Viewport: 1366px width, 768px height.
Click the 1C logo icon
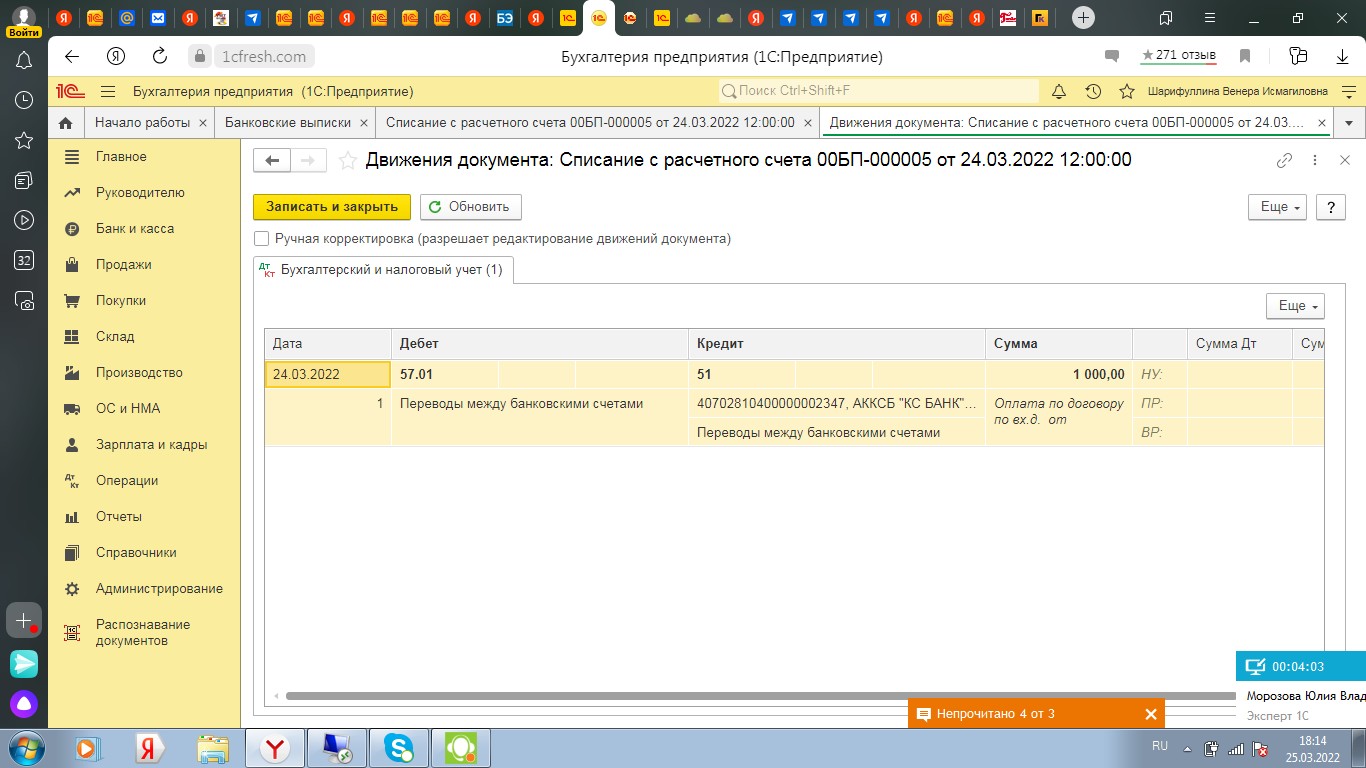coord(70,91)
